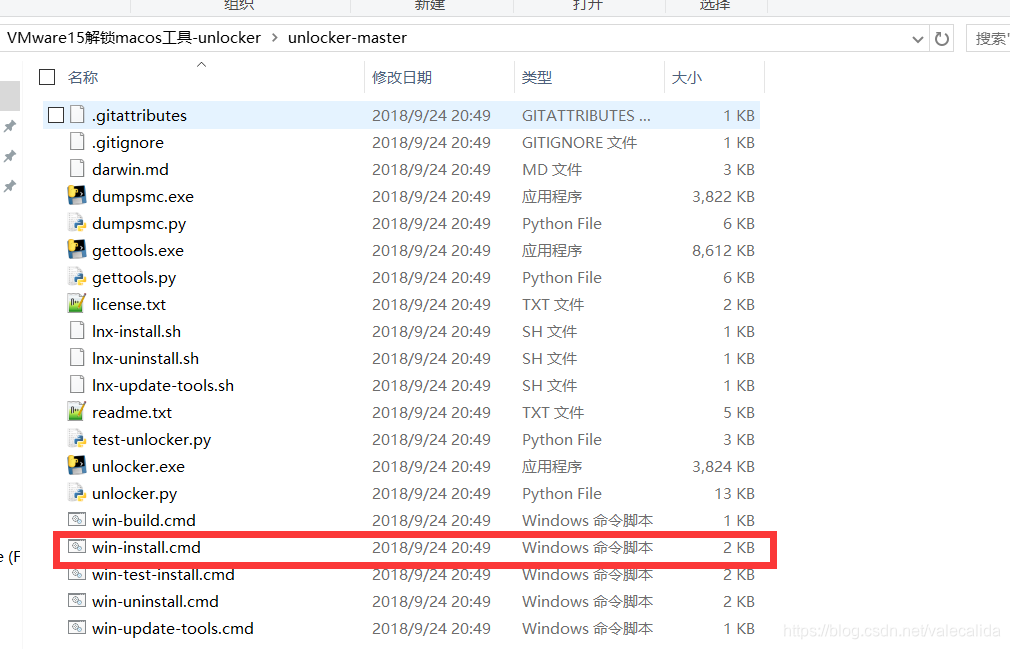Click the unlocker.py Python icon

coord(77,493)
